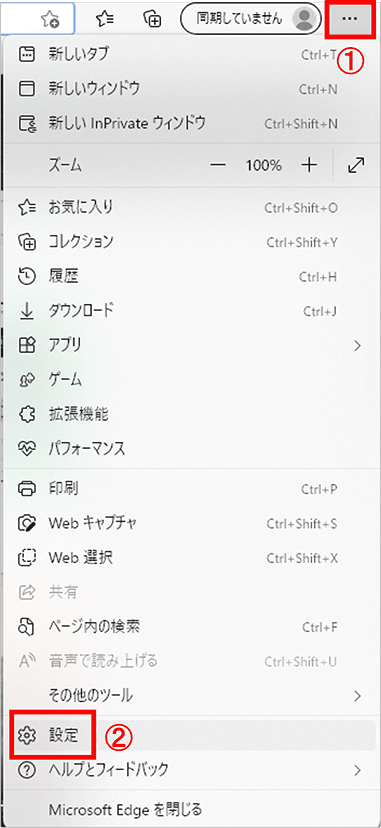The width and height of the screenshot is (381, 828).
Task: Click the 同期していません profile button
Action: 250,18
